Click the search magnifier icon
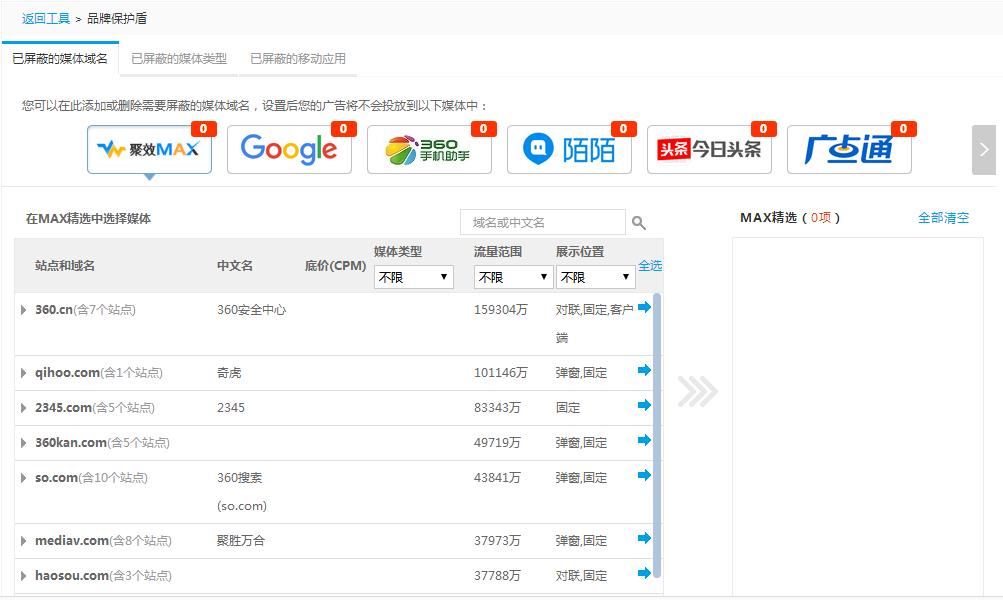The width and height of the screenshot is (1003, 600). [639, 223]
